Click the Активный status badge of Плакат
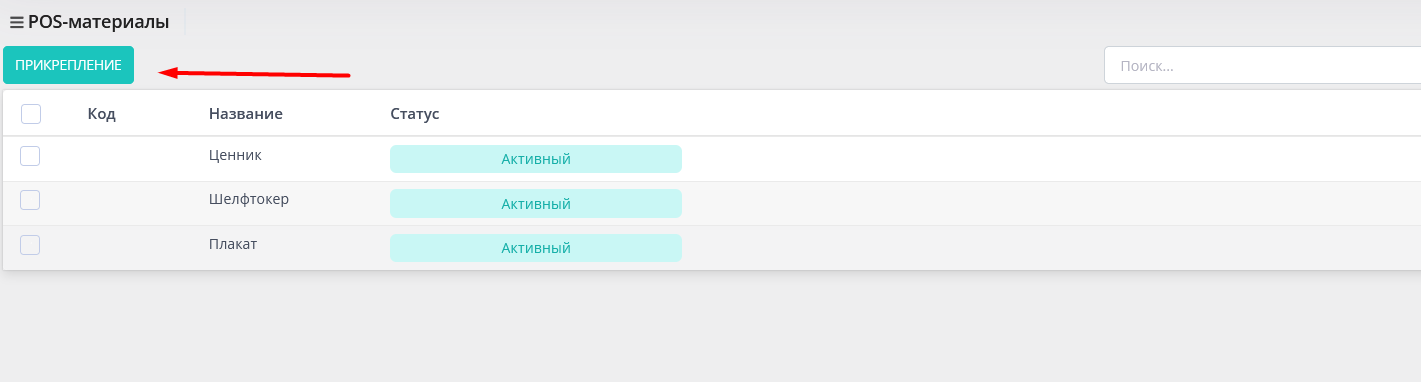 [x=536, y=248]
